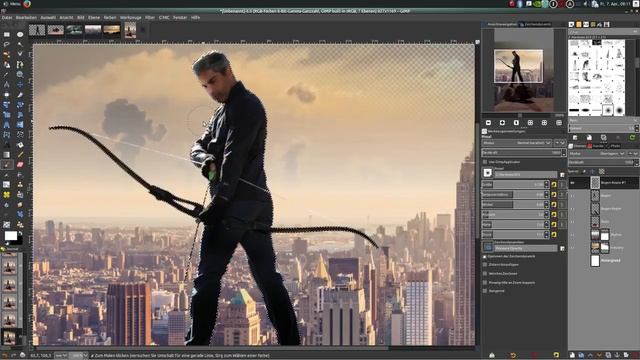Viewport: 640px width, 360px height.
Task: Toggle lock alpha channel for layer
Action: tap(601, 172)
